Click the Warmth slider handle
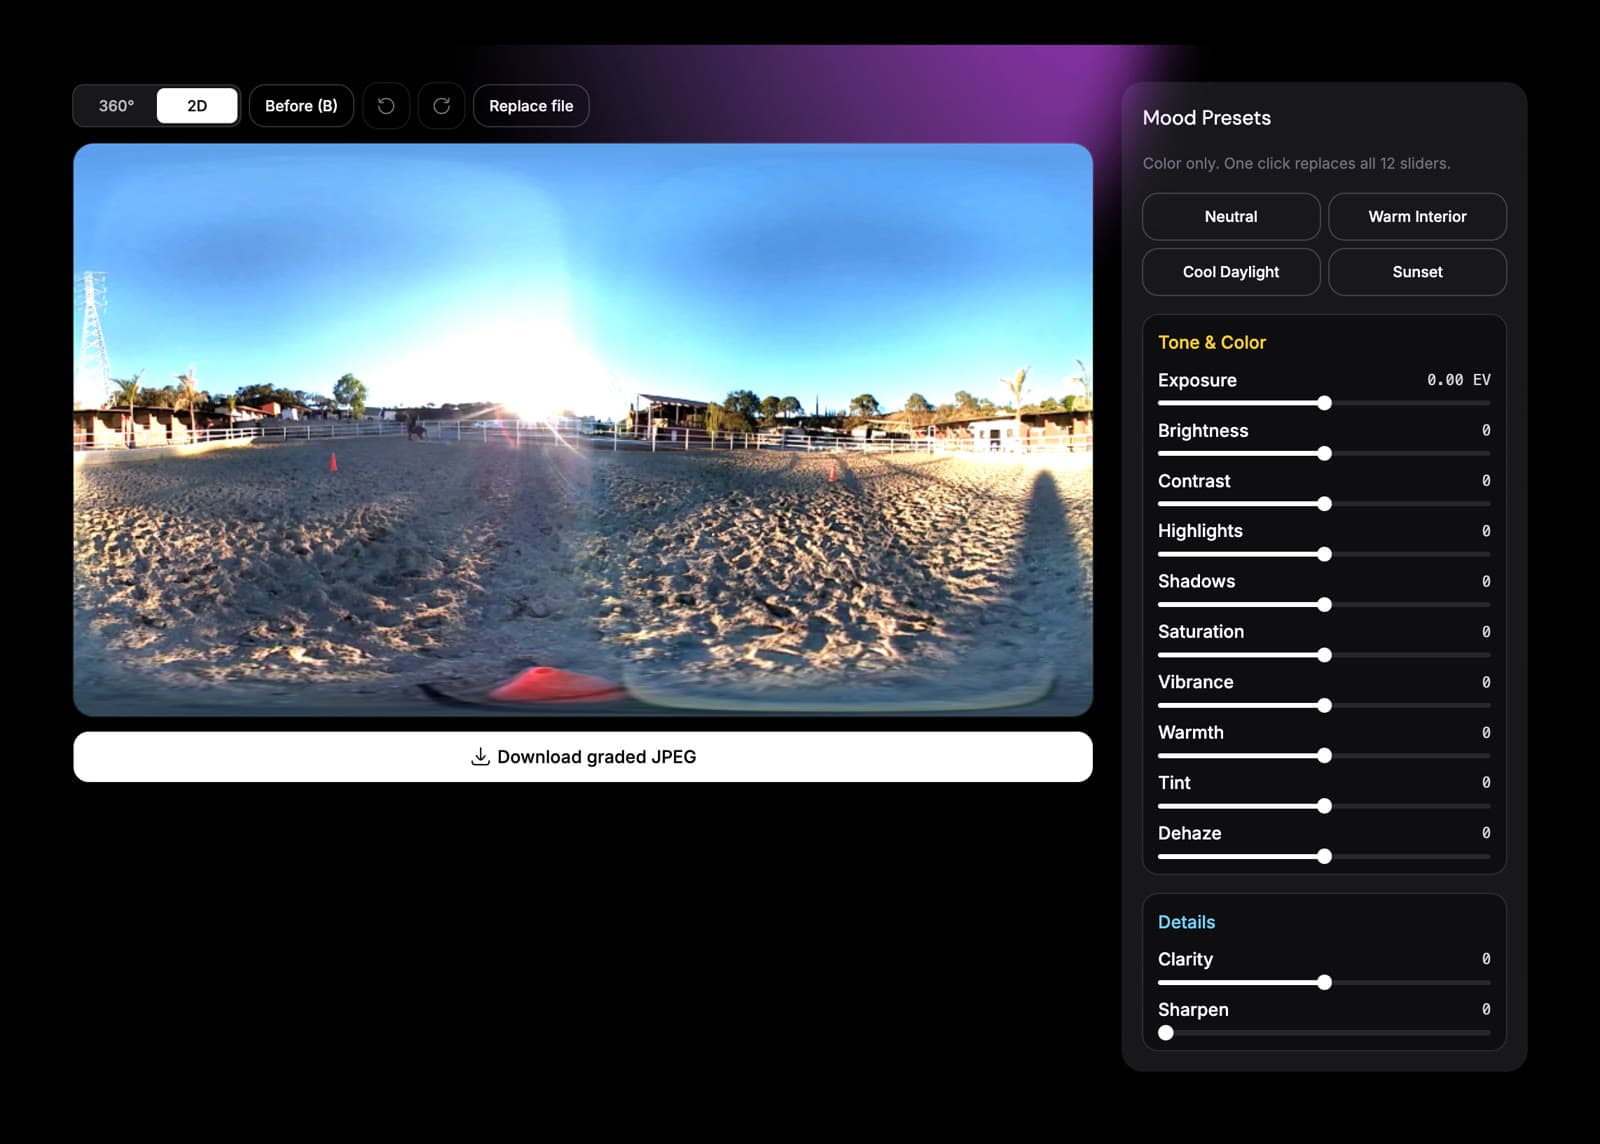This screenshot has width=1600, height=1144. pyautogui.click(x=1324, y=756)
